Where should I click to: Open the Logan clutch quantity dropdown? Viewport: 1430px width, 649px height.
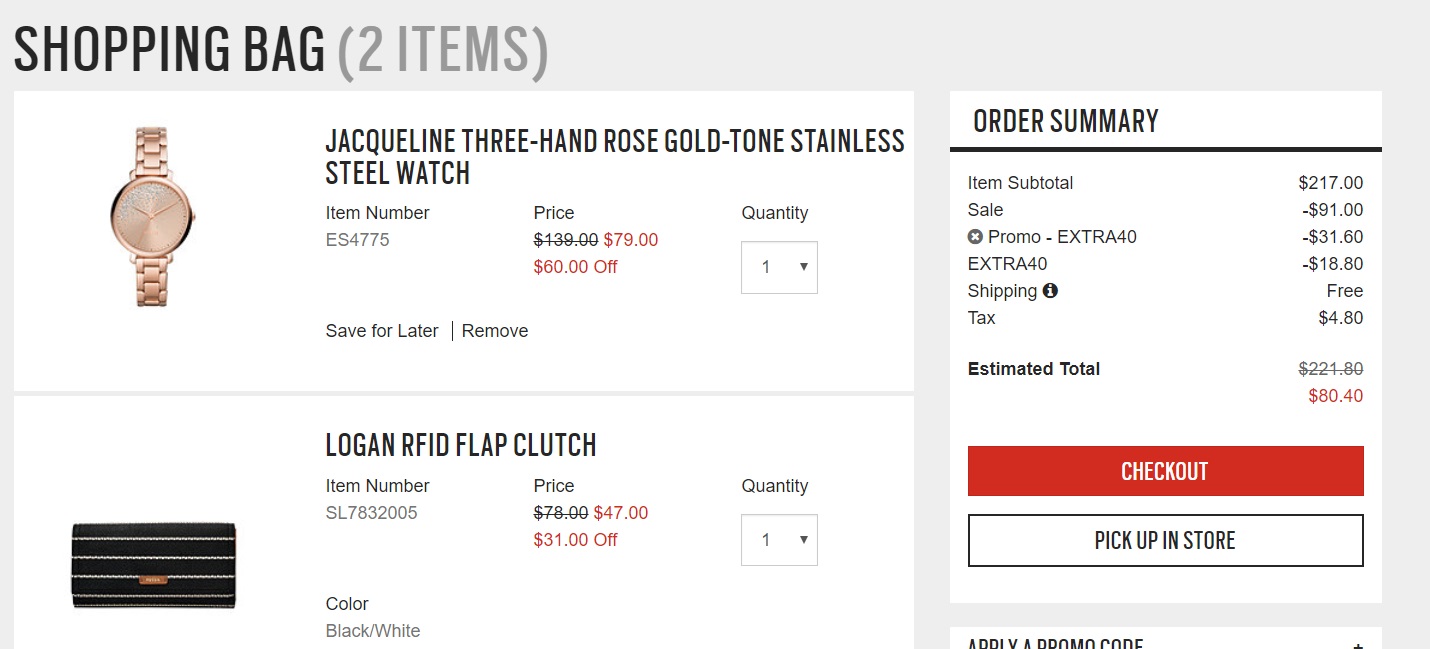click(779, 540)
